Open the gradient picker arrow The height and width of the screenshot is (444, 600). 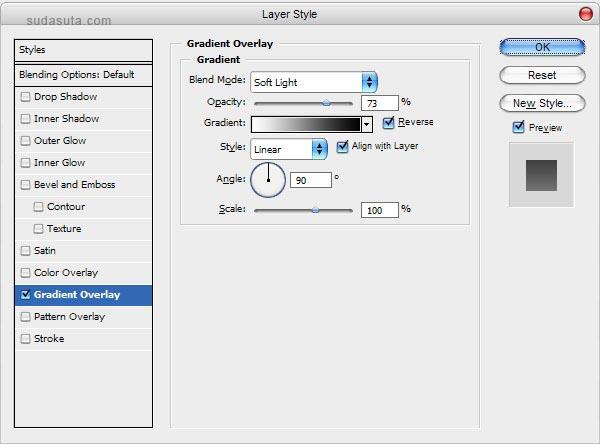click(367, 124)
